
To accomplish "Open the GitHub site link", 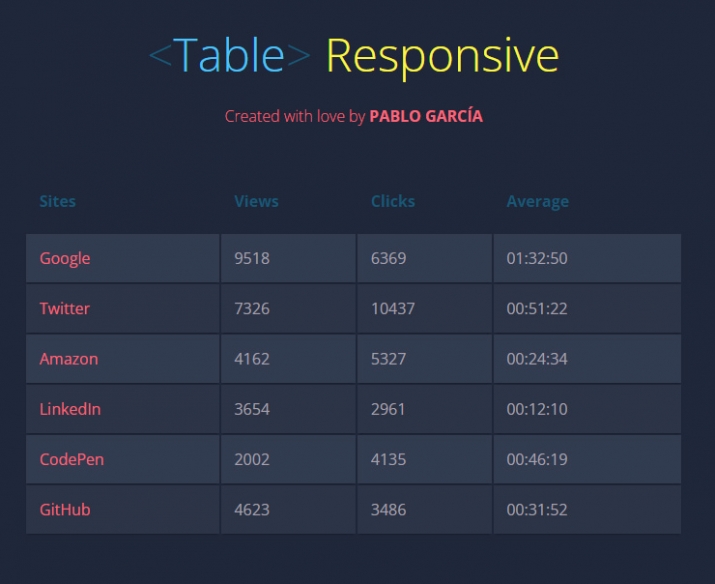I will 65,509.
